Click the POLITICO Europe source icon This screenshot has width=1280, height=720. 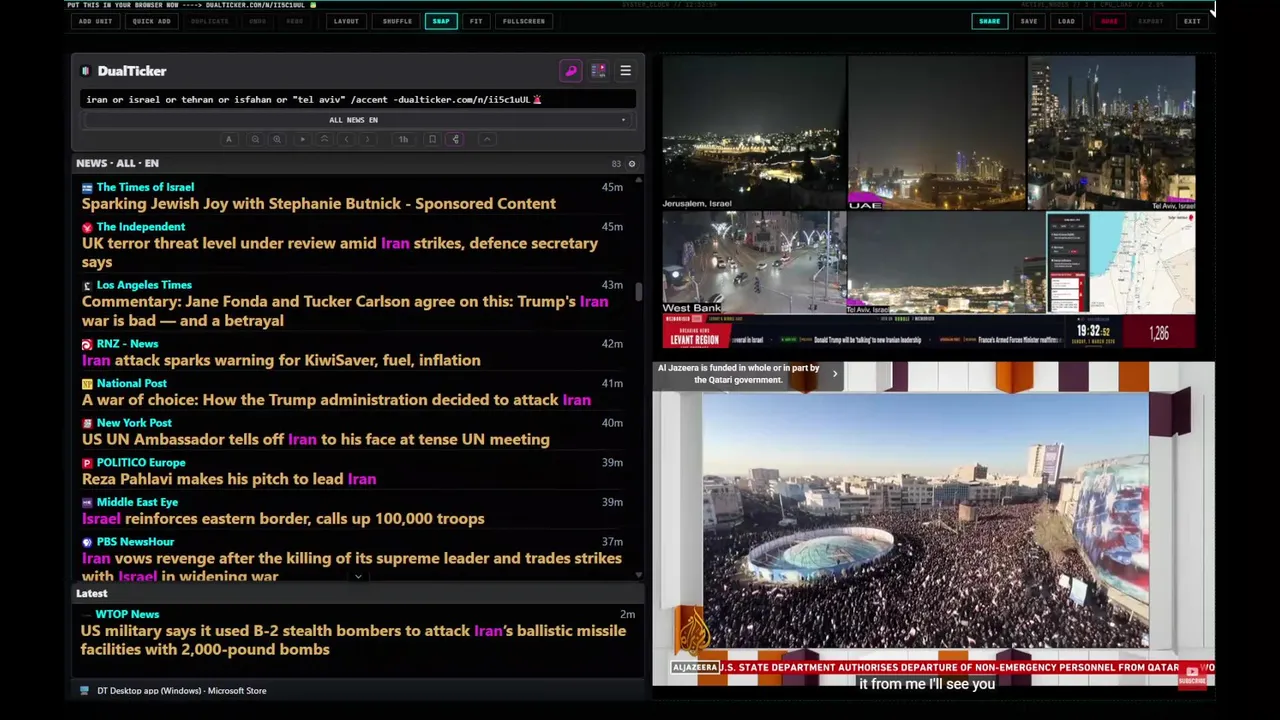[x=87, y=463]
